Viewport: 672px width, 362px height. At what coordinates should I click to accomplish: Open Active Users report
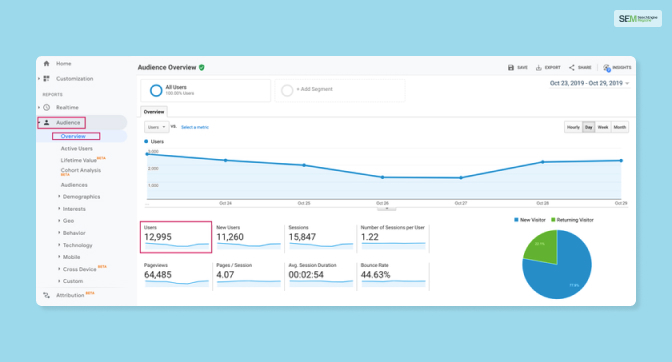click(x=77, y=148)
